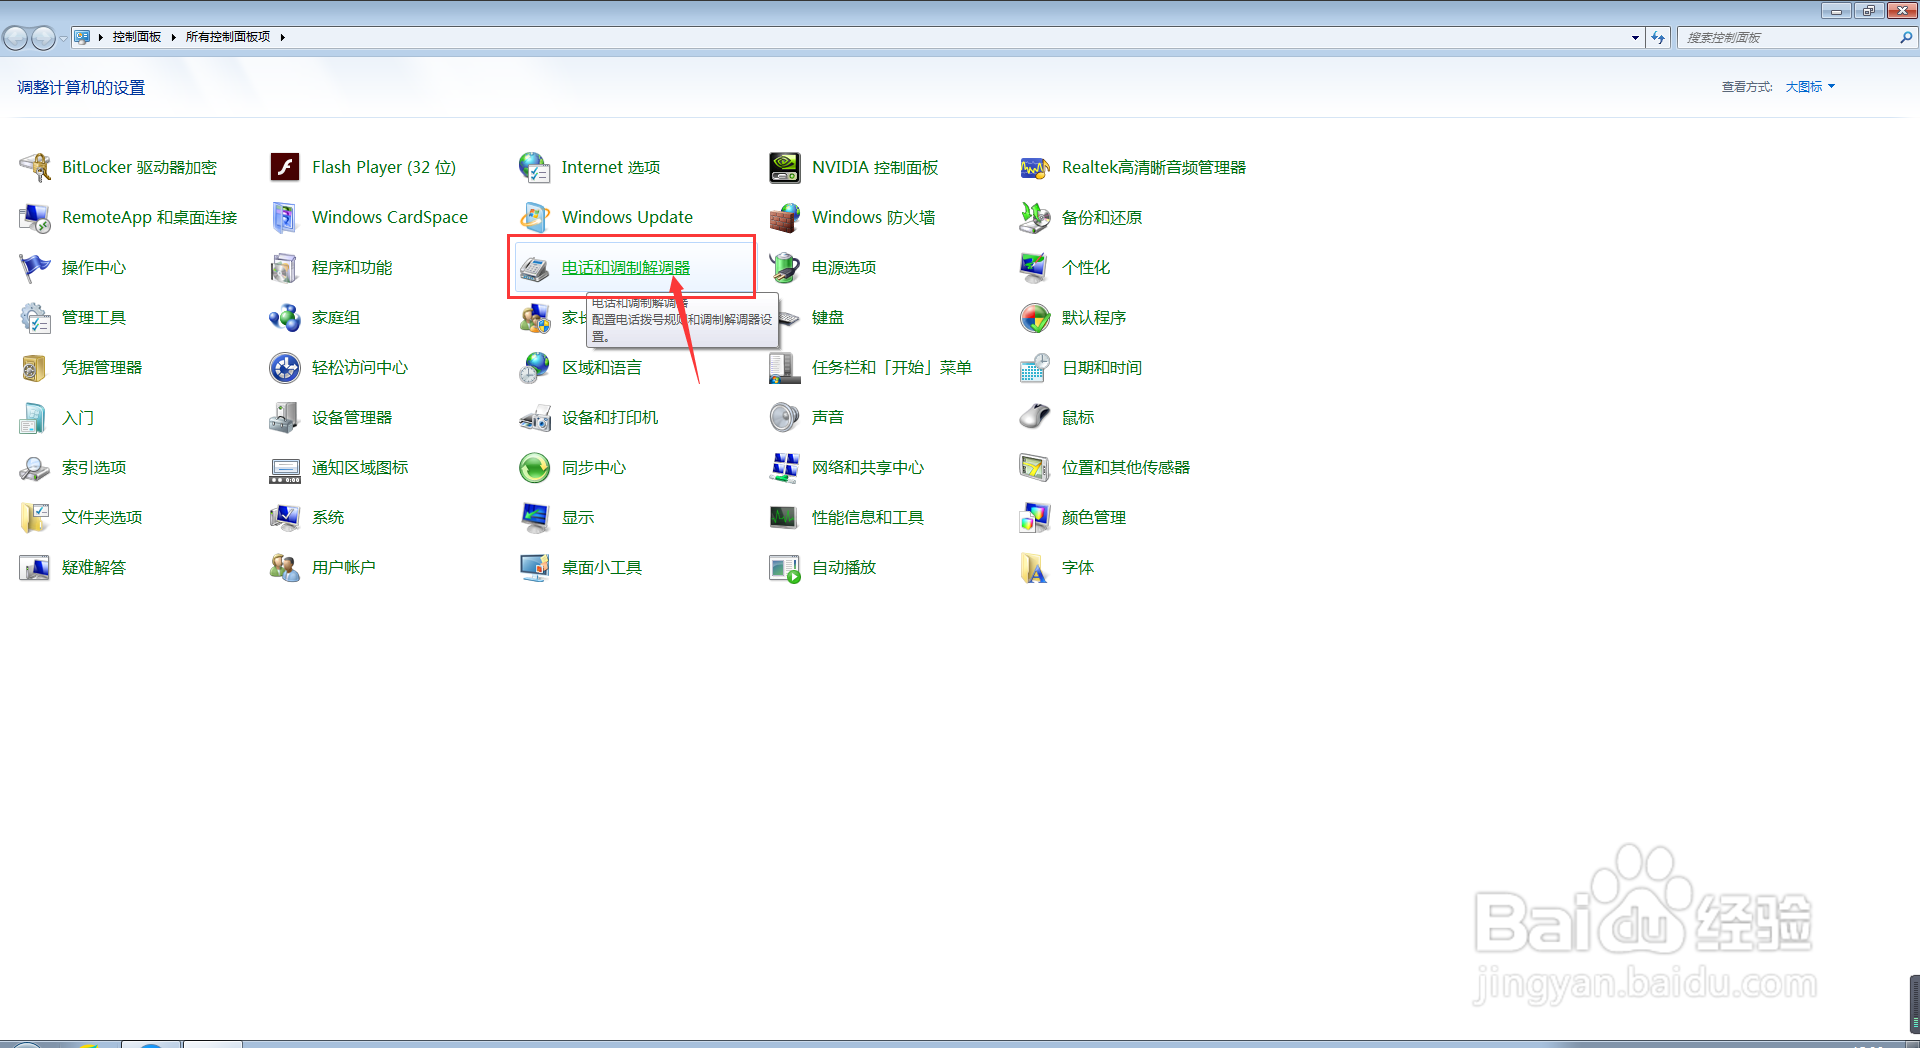Open the 区域和语言 link
Image resolution: width=1920 pixels, height=1048 pixels.
602,367
